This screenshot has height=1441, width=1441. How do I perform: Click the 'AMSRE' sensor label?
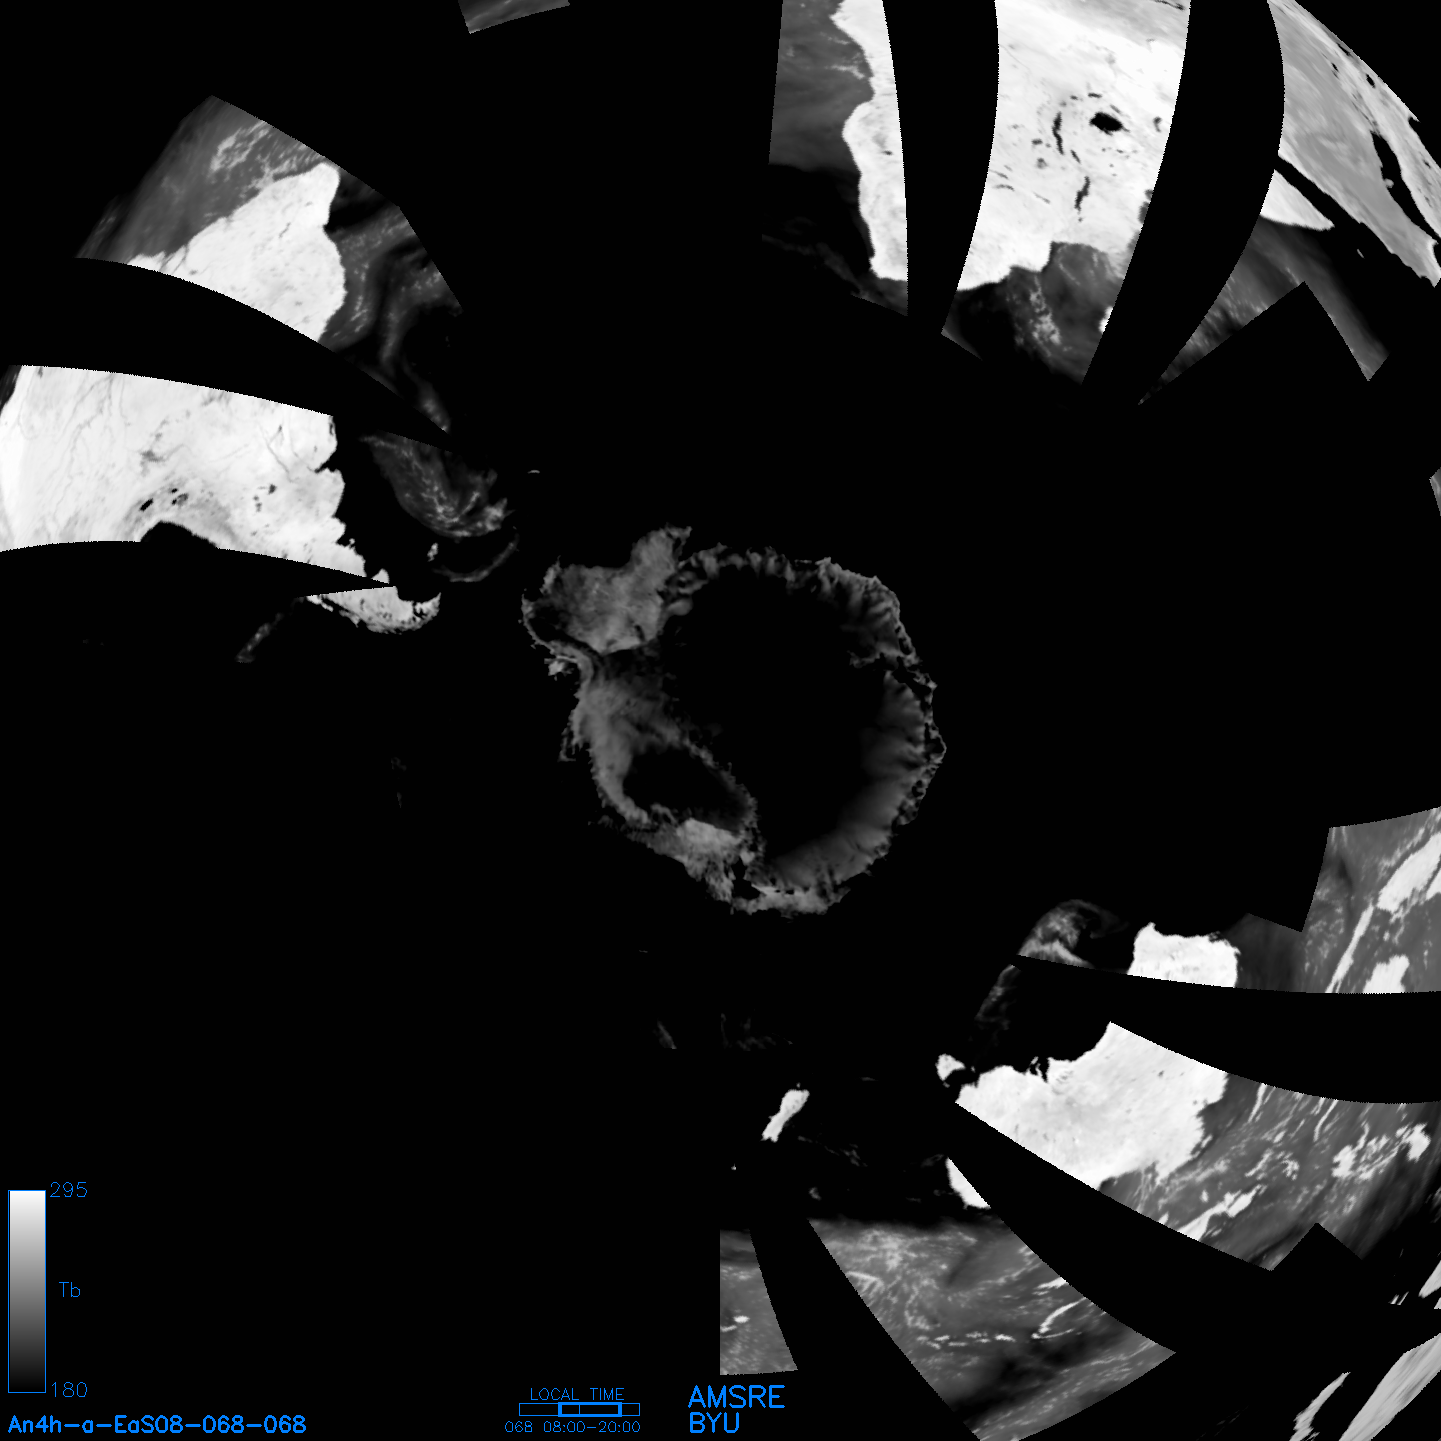[x=737, y=1397]
